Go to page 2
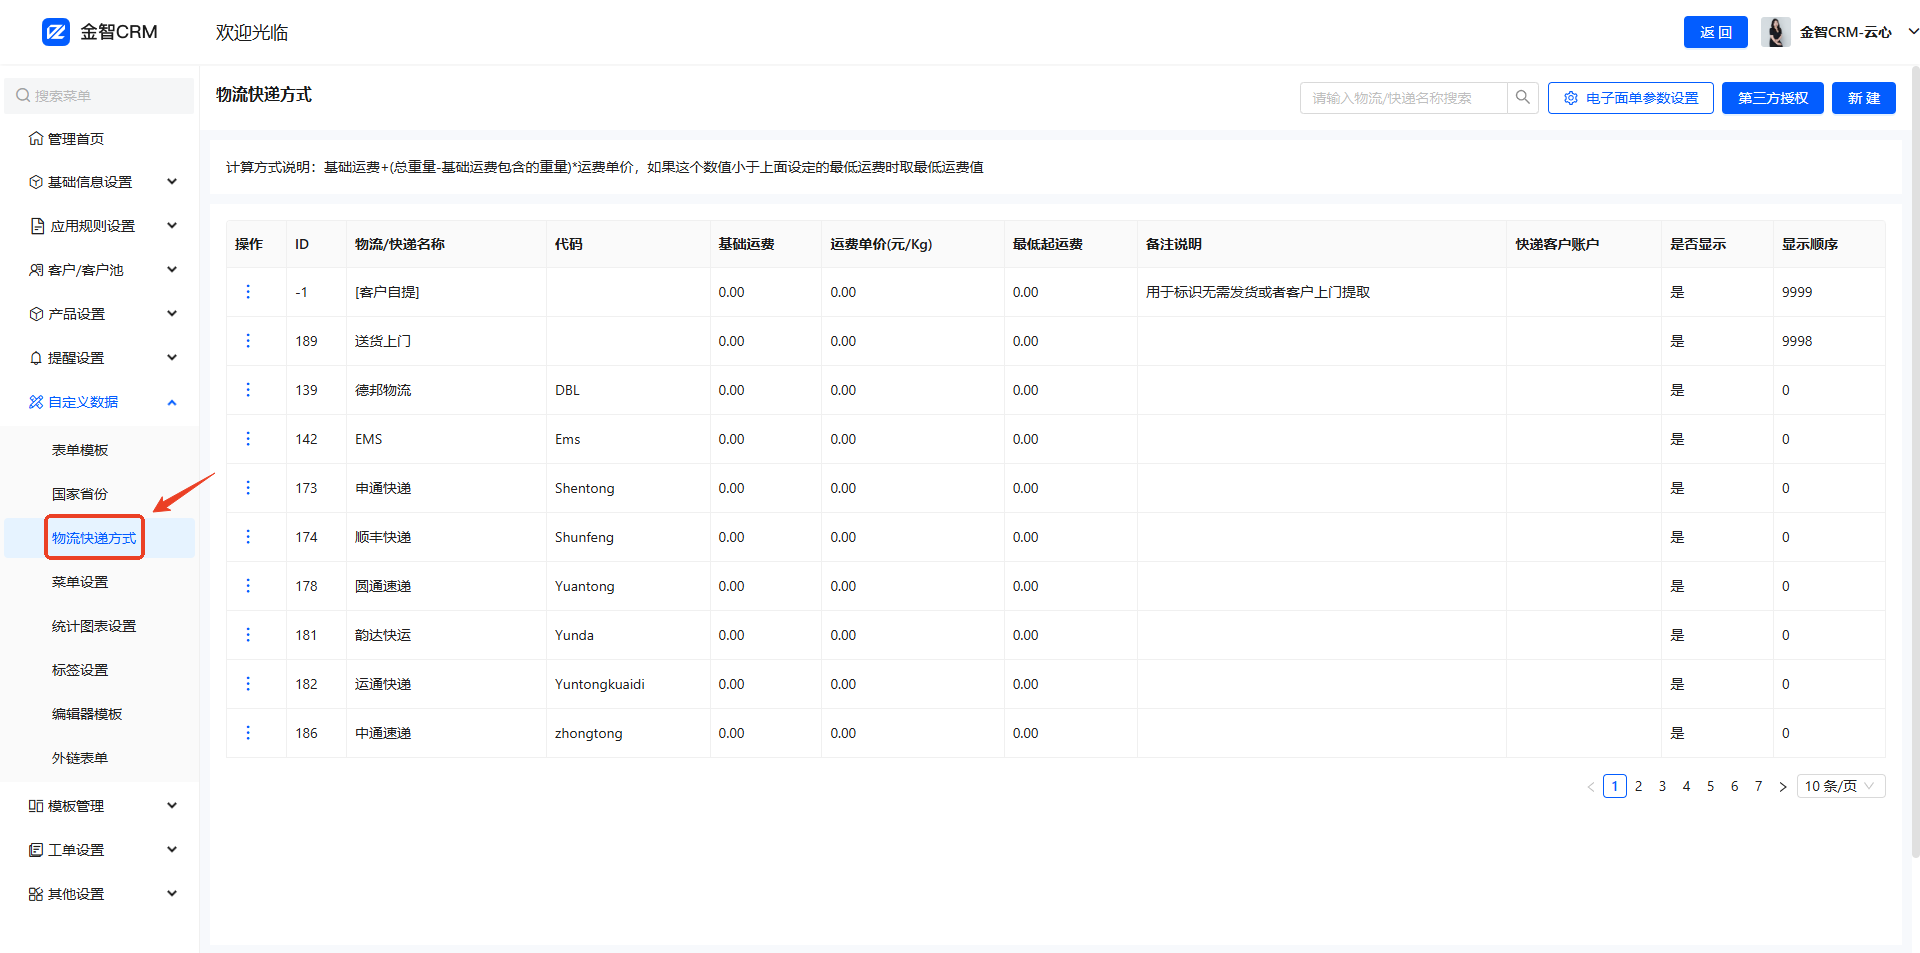The height and width of the screenshot is (953, 1920). point(1639,786)
